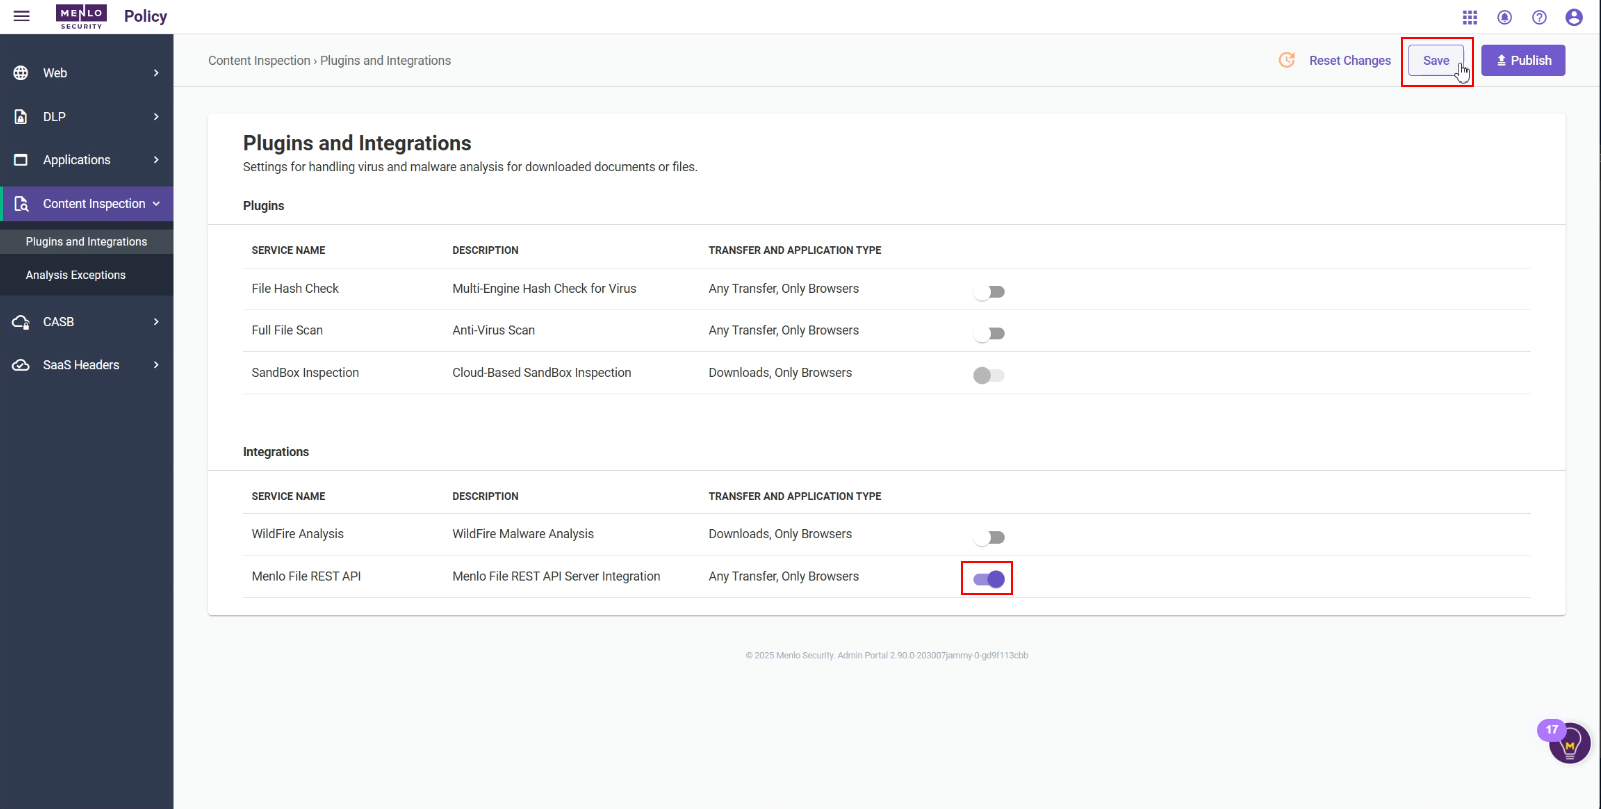Open the help question mark icon

[x=1539, y=17]
